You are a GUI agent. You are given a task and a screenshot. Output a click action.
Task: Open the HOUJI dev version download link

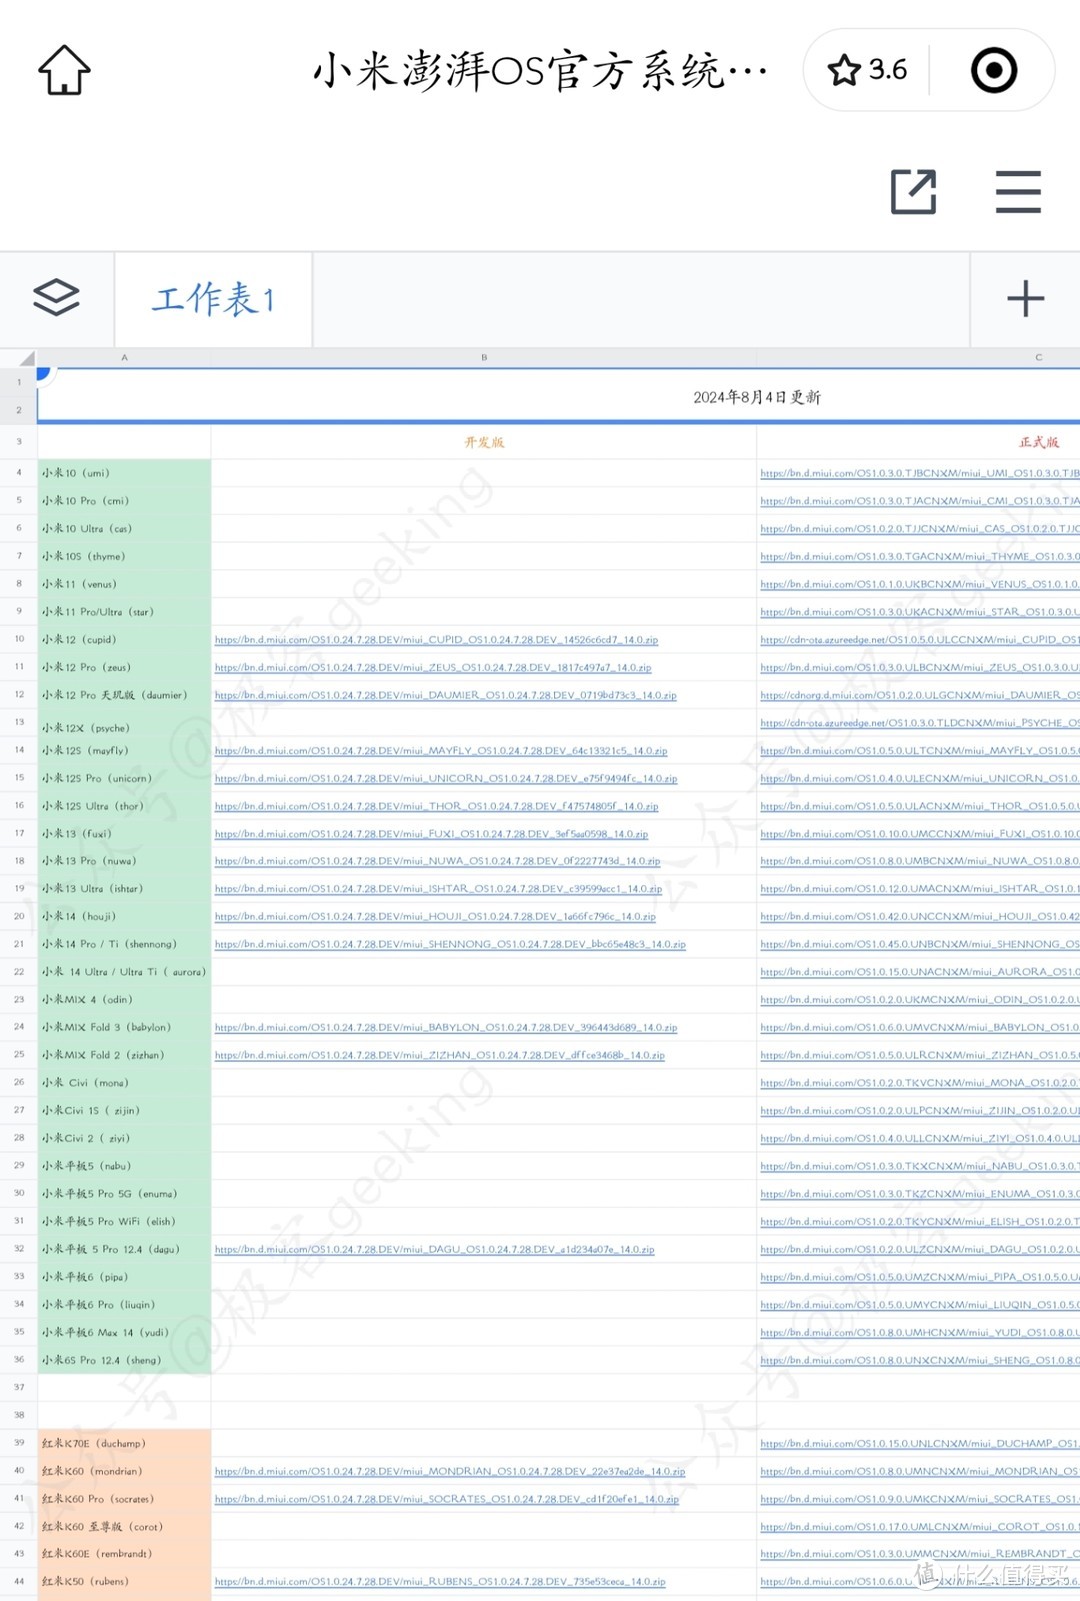pos(435,917)
